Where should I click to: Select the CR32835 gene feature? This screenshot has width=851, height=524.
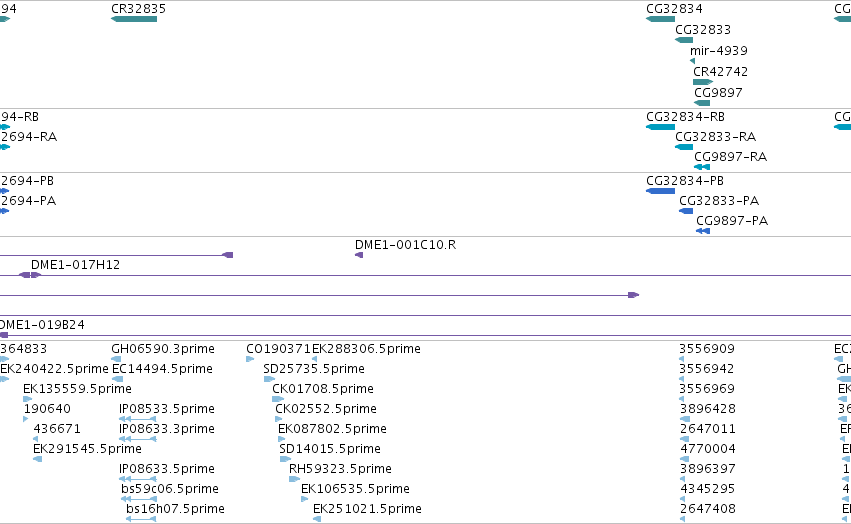(x=134, y=19)
